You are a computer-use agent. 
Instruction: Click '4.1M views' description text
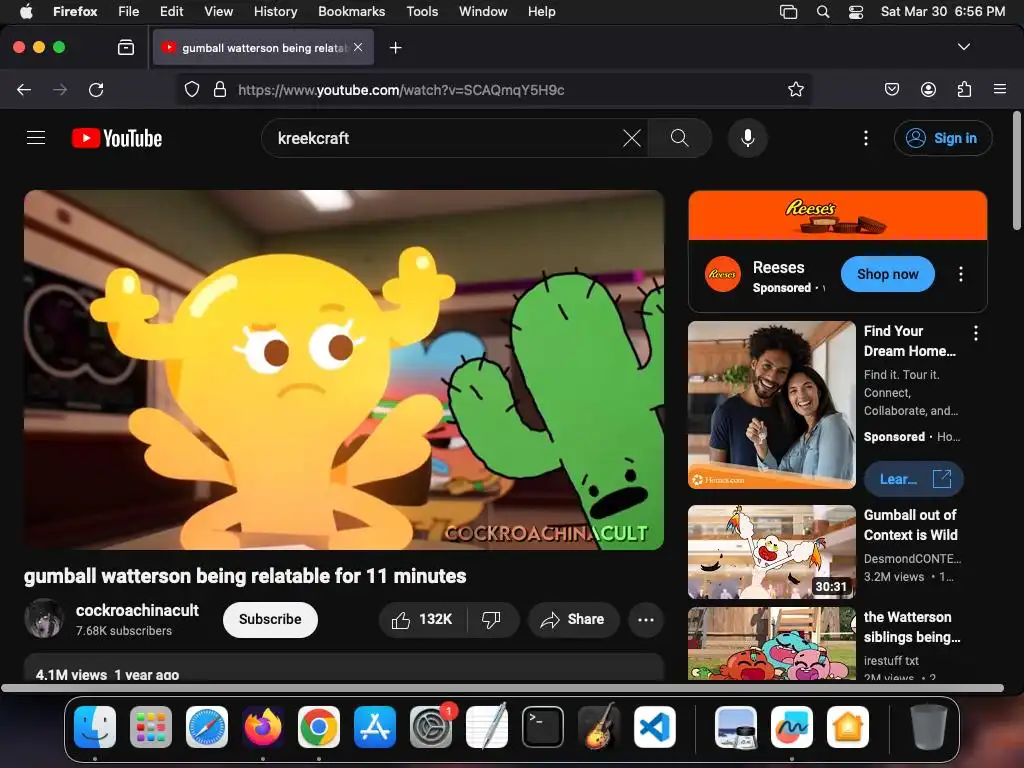click(x=71, y=675)
